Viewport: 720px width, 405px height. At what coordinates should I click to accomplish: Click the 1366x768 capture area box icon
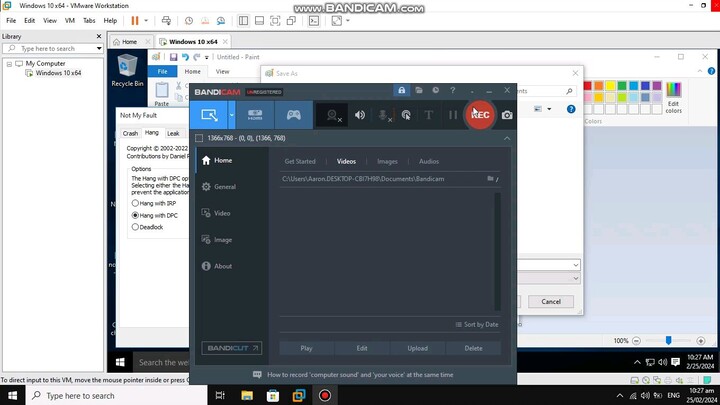[199, 138]
